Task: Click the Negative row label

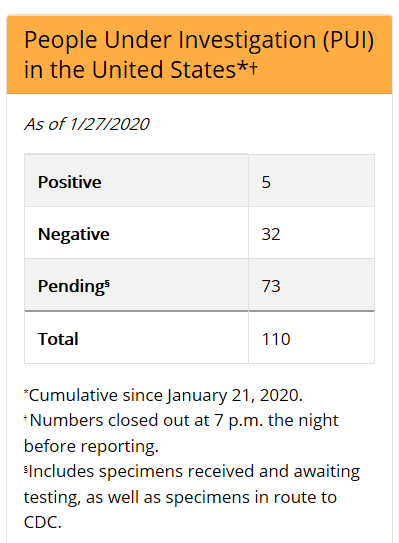Action: coord(74,234)
